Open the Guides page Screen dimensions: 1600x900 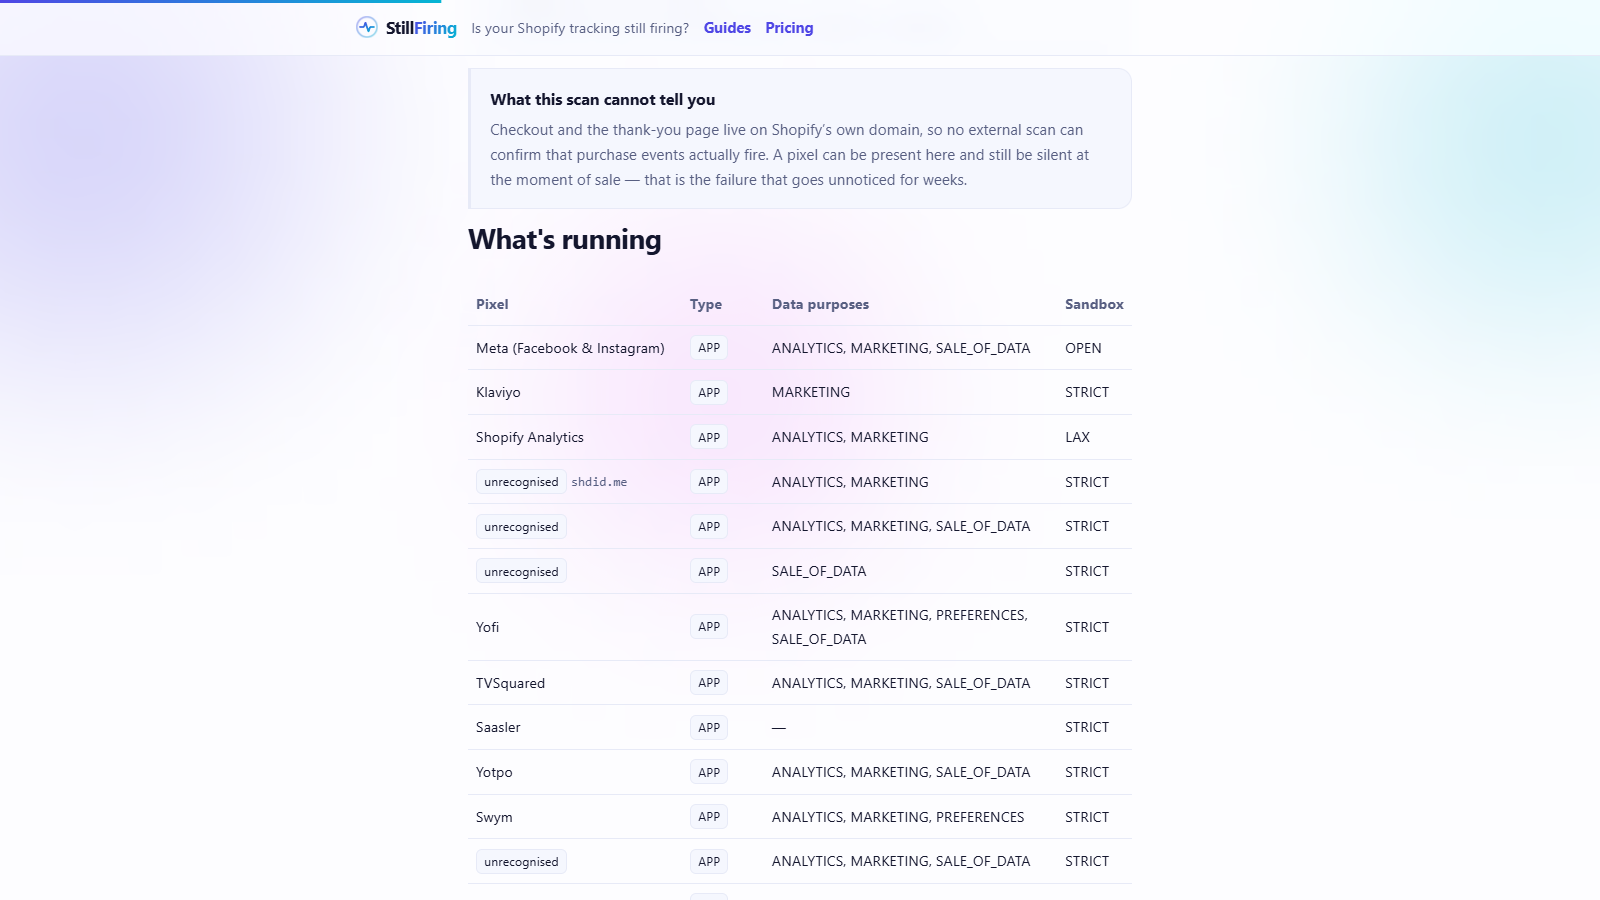coord(727,28)
